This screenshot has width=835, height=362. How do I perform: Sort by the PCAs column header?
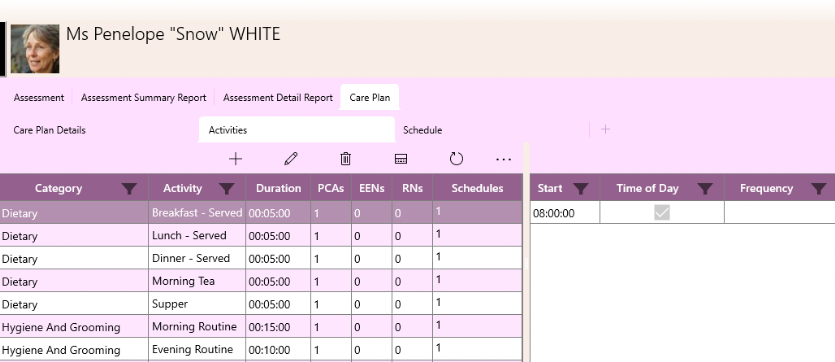click(331, 188)
